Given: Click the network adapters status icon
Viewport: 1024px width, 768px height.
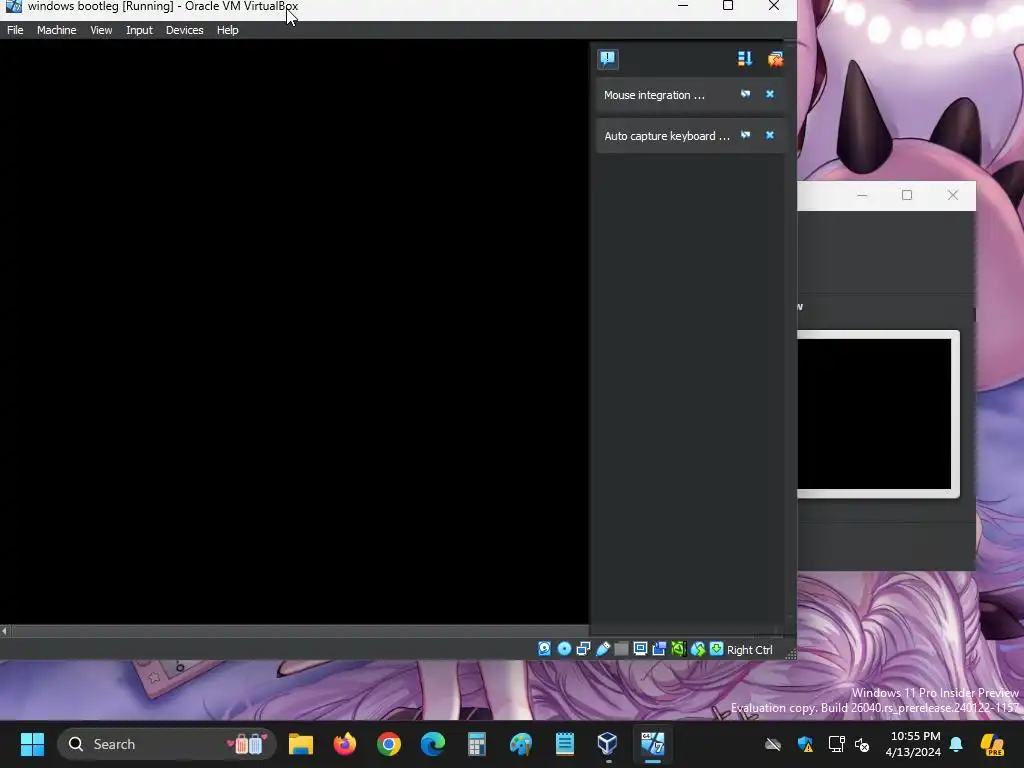Looking at the screenshot, I should point(583,648).
